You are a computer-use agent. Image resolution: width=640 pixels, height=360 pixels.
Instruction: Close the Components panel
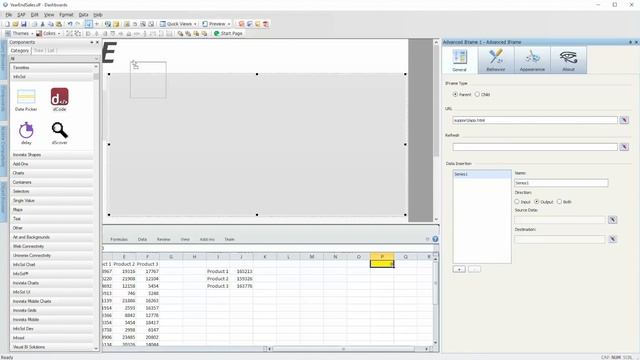click(x=97, y=42)
